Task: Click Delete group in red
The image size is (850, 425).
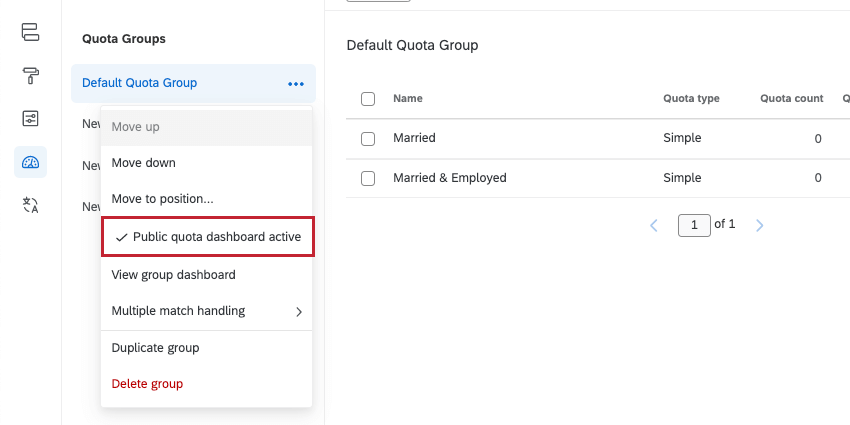Action: [147, 384]
